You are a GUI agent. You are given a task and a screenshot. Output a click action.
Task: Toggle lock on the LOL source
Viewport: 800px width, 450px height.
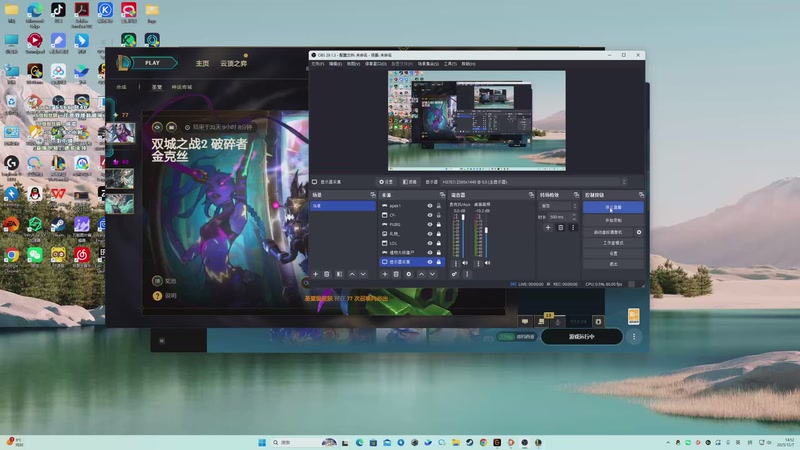(438, 243)
